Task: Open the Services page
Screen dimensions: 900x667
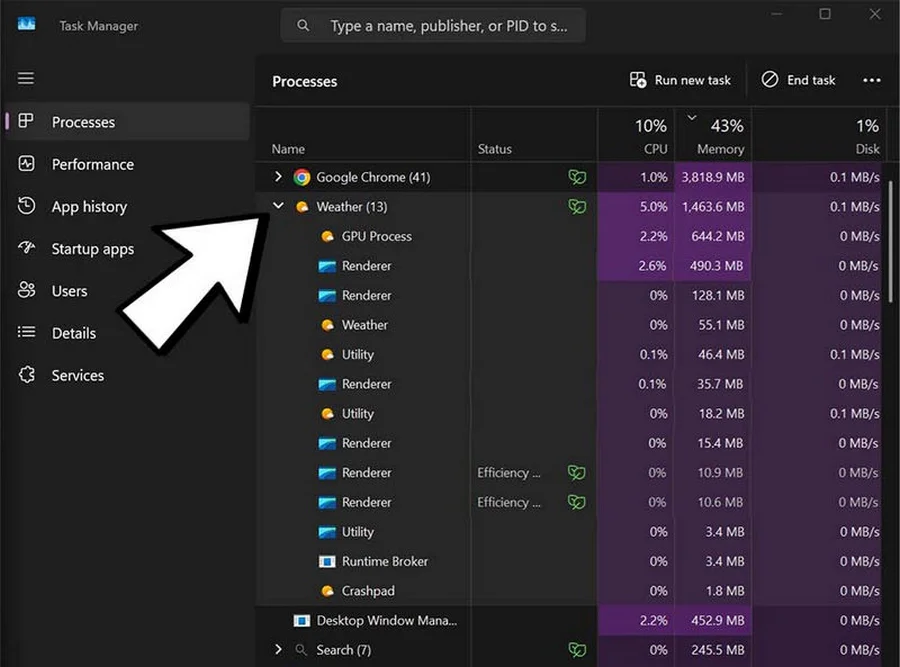Action: click(x=129, y=375)
